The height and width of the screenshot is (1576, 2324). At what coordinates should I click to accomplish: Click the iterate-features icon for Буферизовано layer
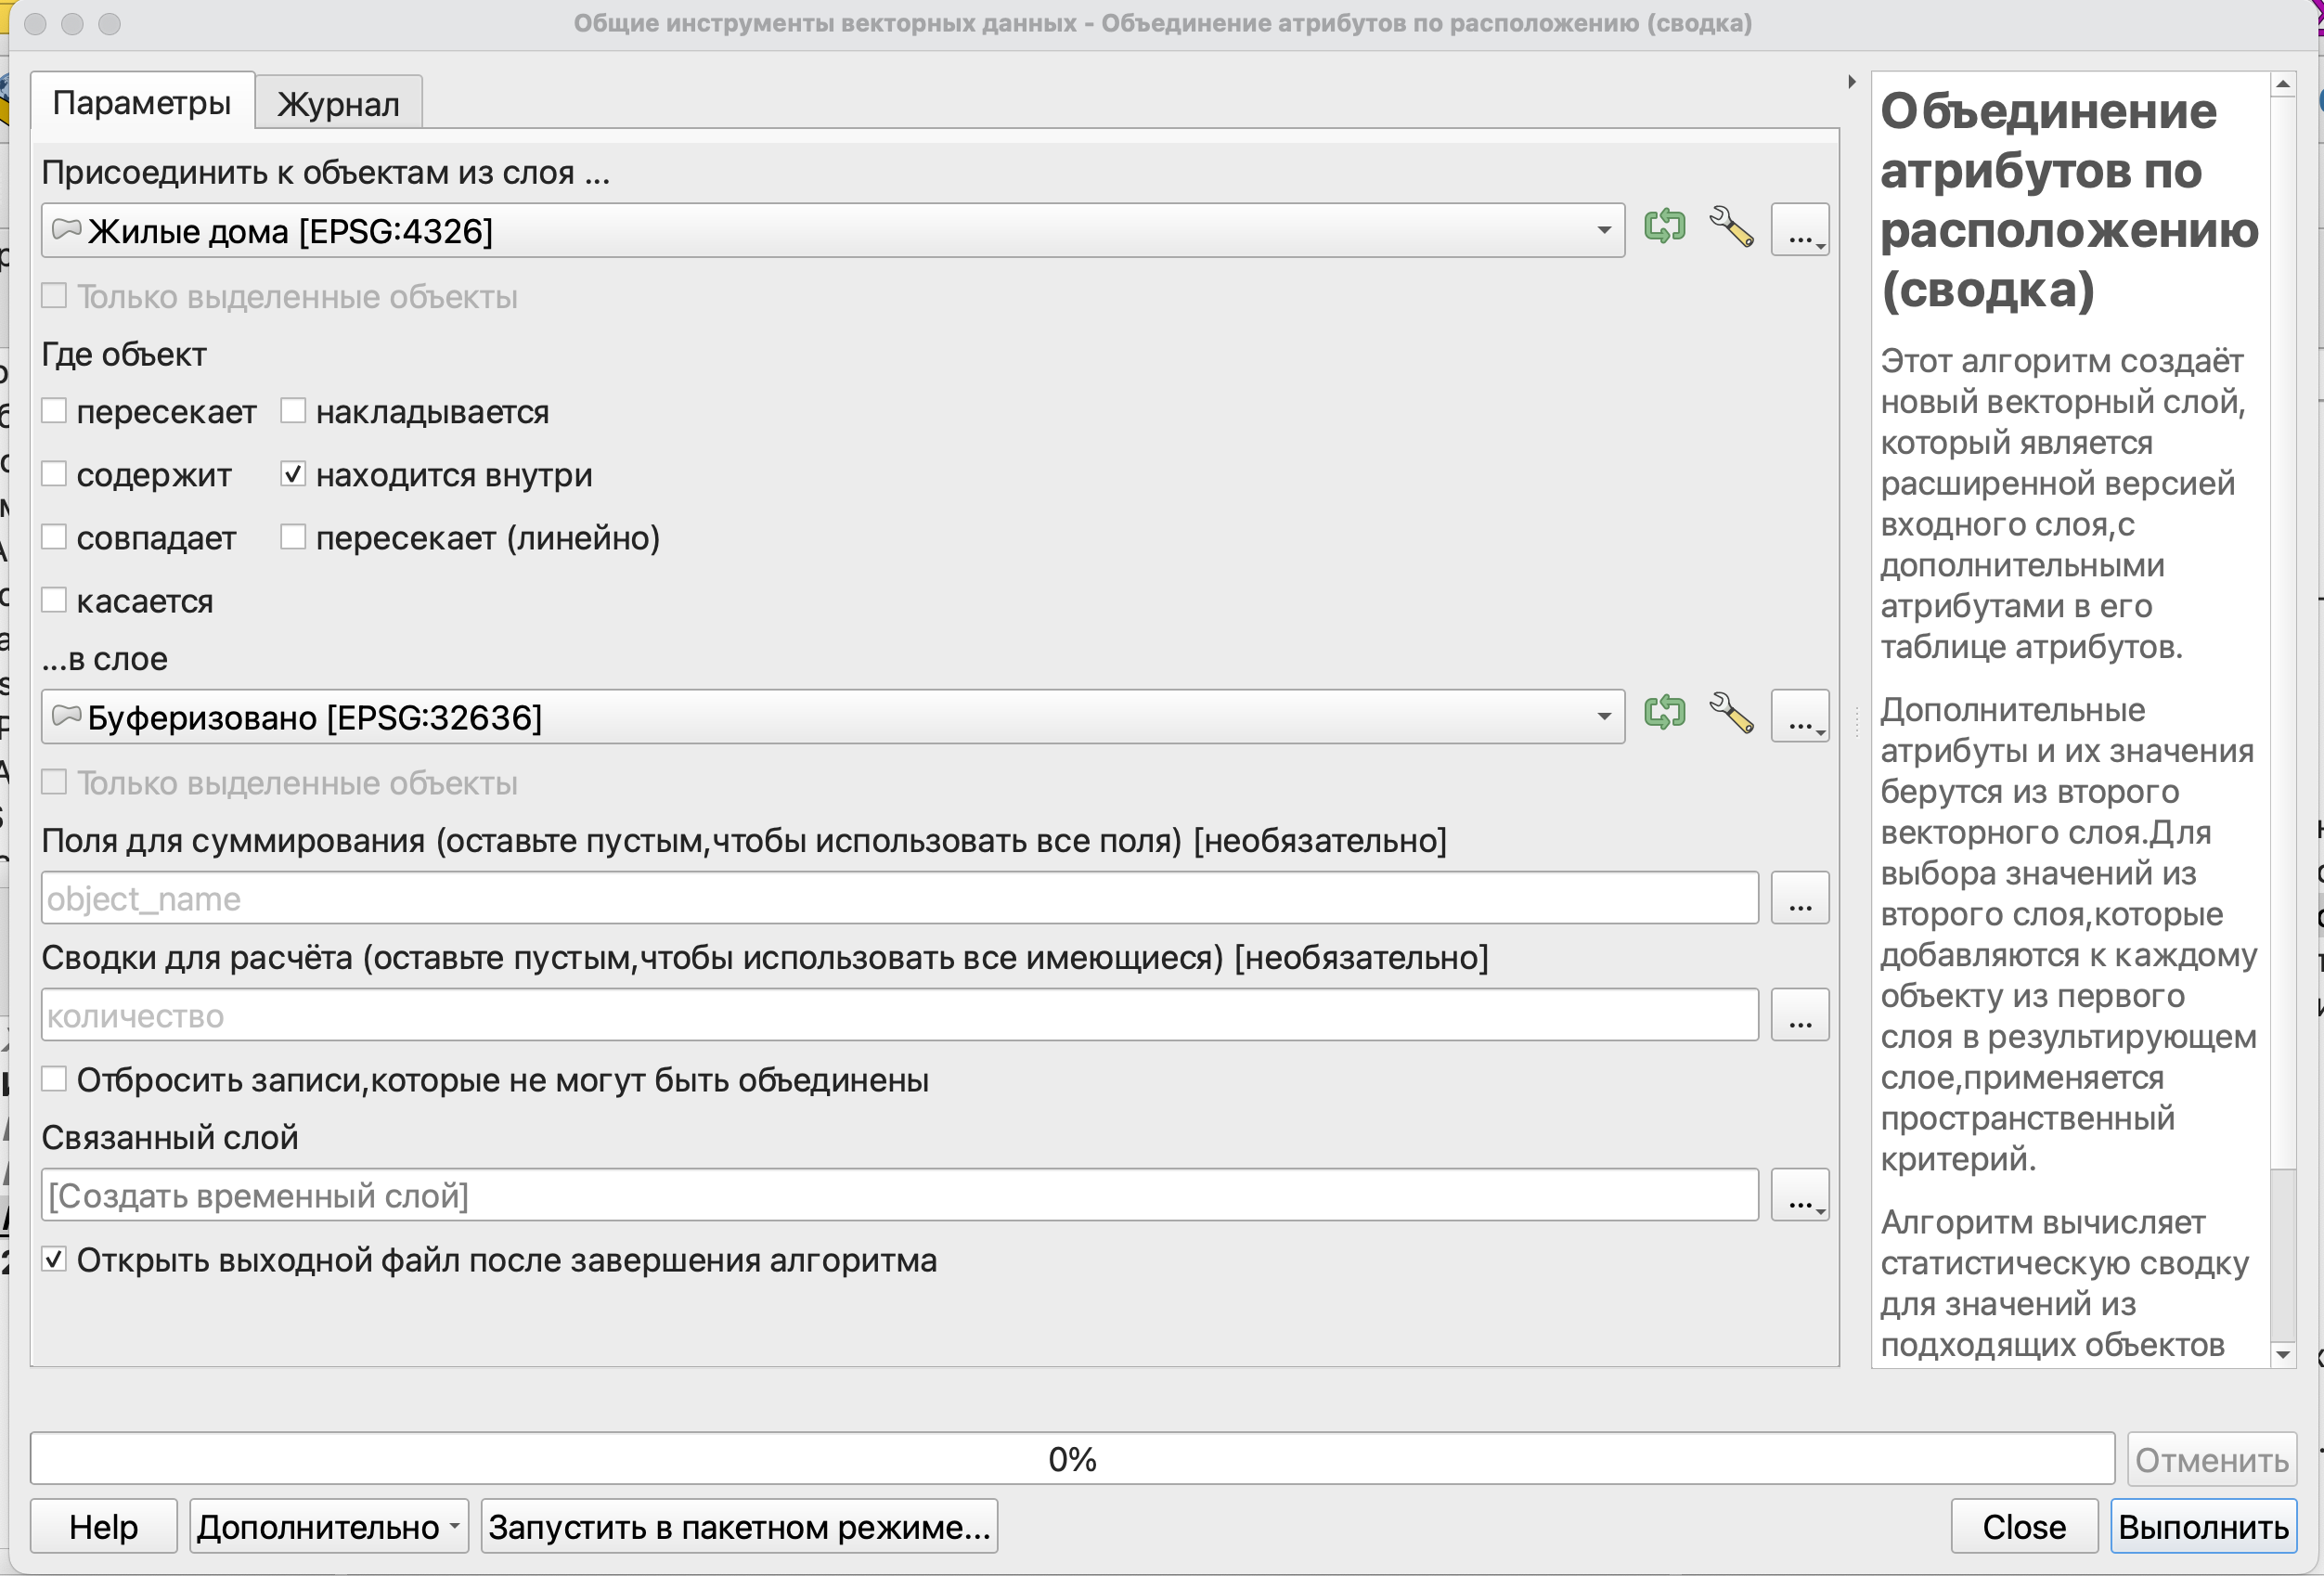point(1665,714)
